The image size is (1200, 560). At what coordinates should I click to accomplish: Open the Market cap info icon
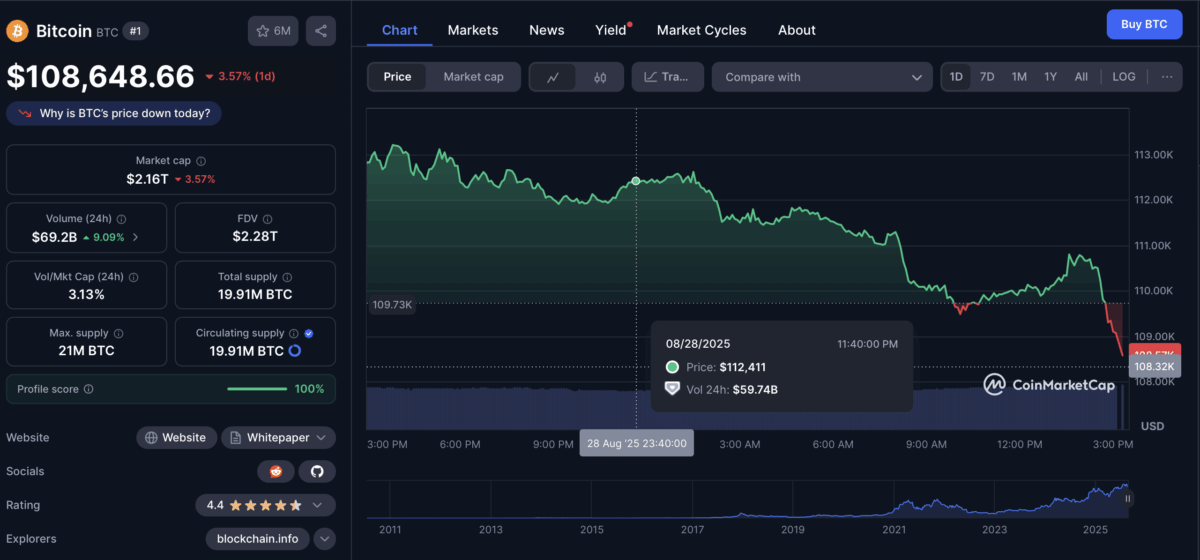tap(202, 161)
